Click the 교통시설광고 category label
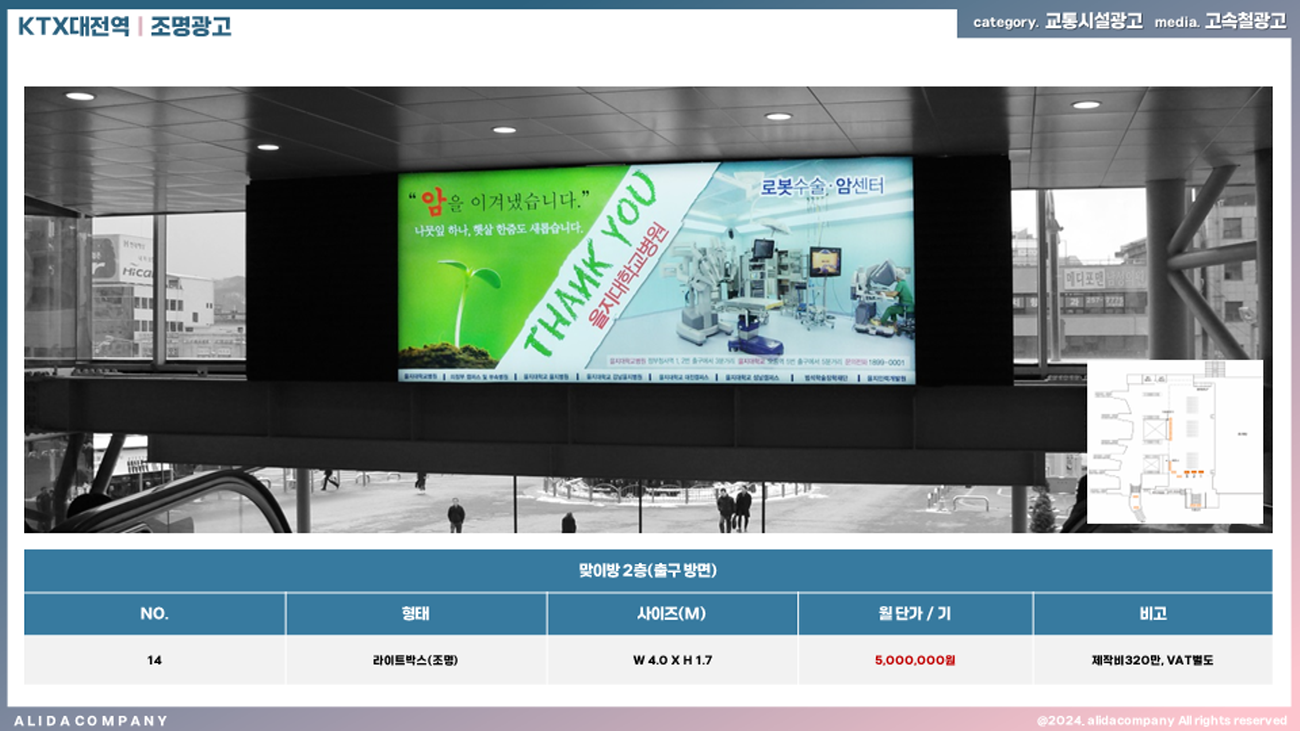This screenshot has height=731, width=1300. (1093, 22)
